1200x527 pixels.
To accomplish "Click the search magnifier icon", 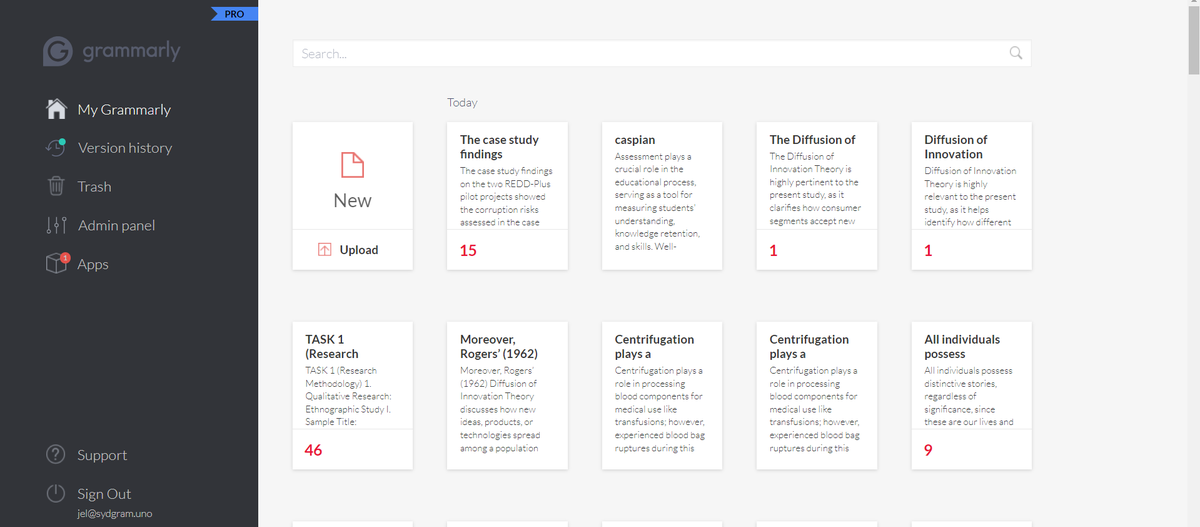I will click(1016, 53).
